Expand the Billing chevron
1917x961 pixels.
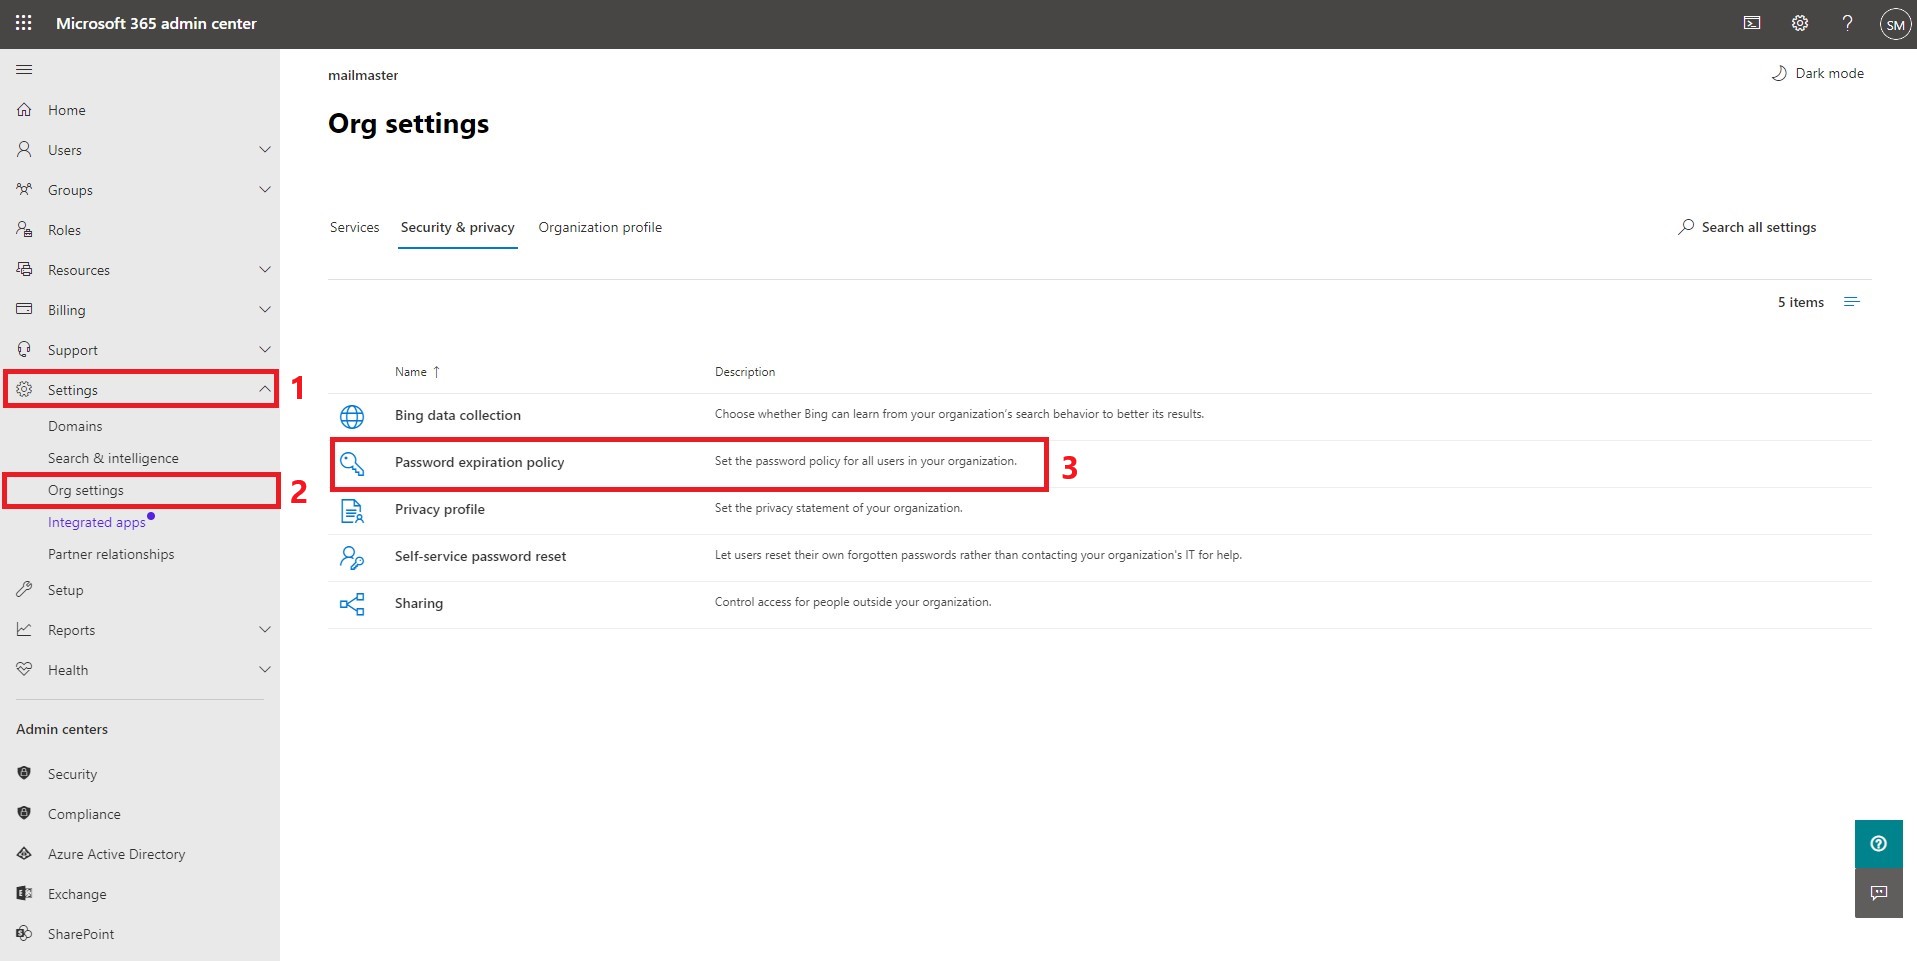(265, 310)
